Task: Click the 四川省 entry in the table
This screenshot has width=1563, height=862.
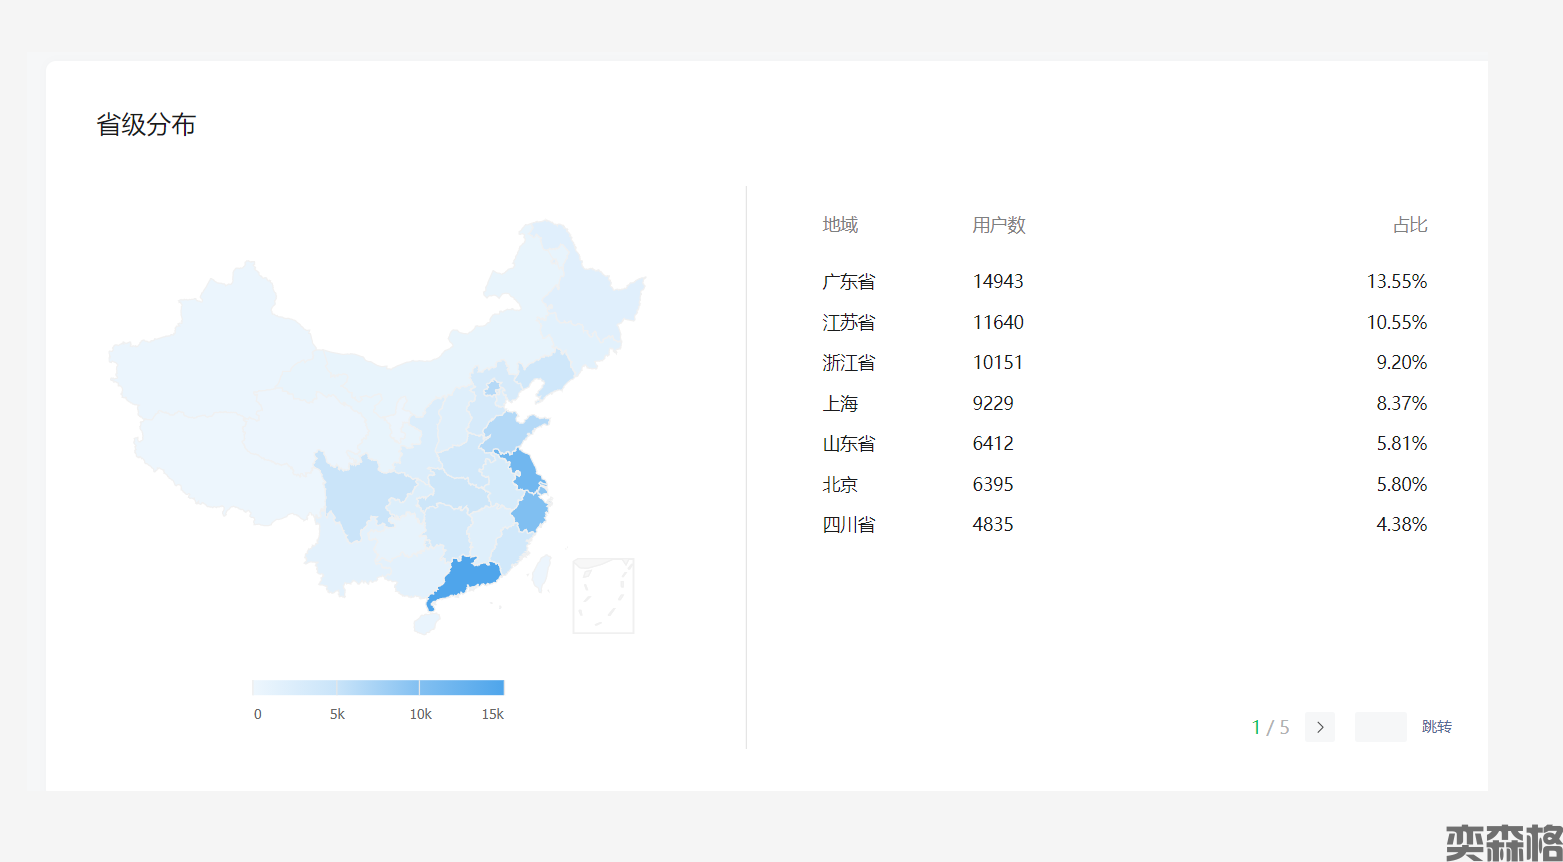Action: pyautogui.click(x=848, y=525)
